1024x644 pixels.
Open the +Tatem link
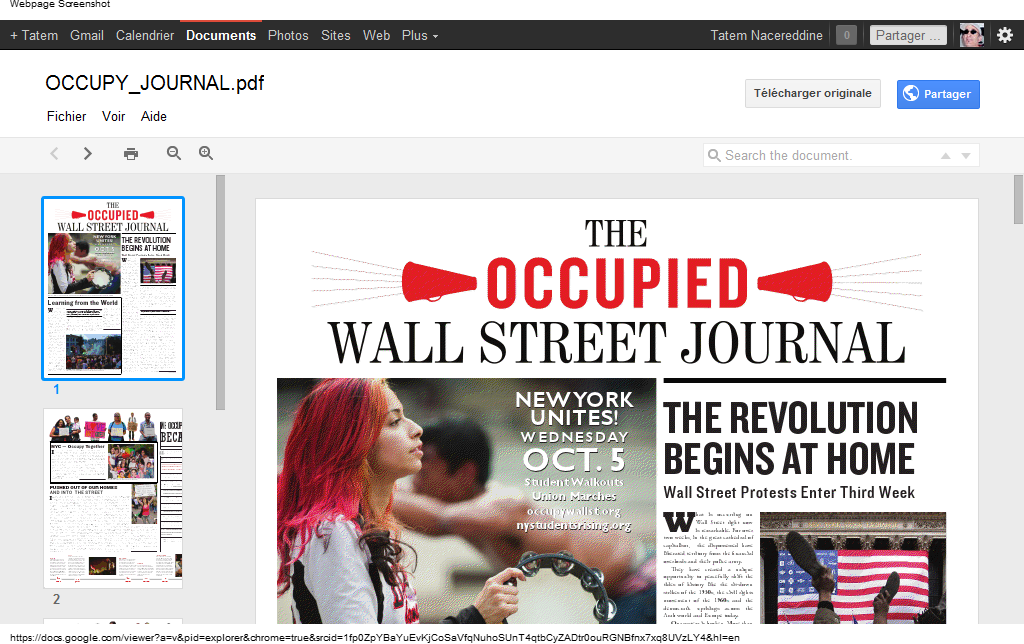click(34, 35)
